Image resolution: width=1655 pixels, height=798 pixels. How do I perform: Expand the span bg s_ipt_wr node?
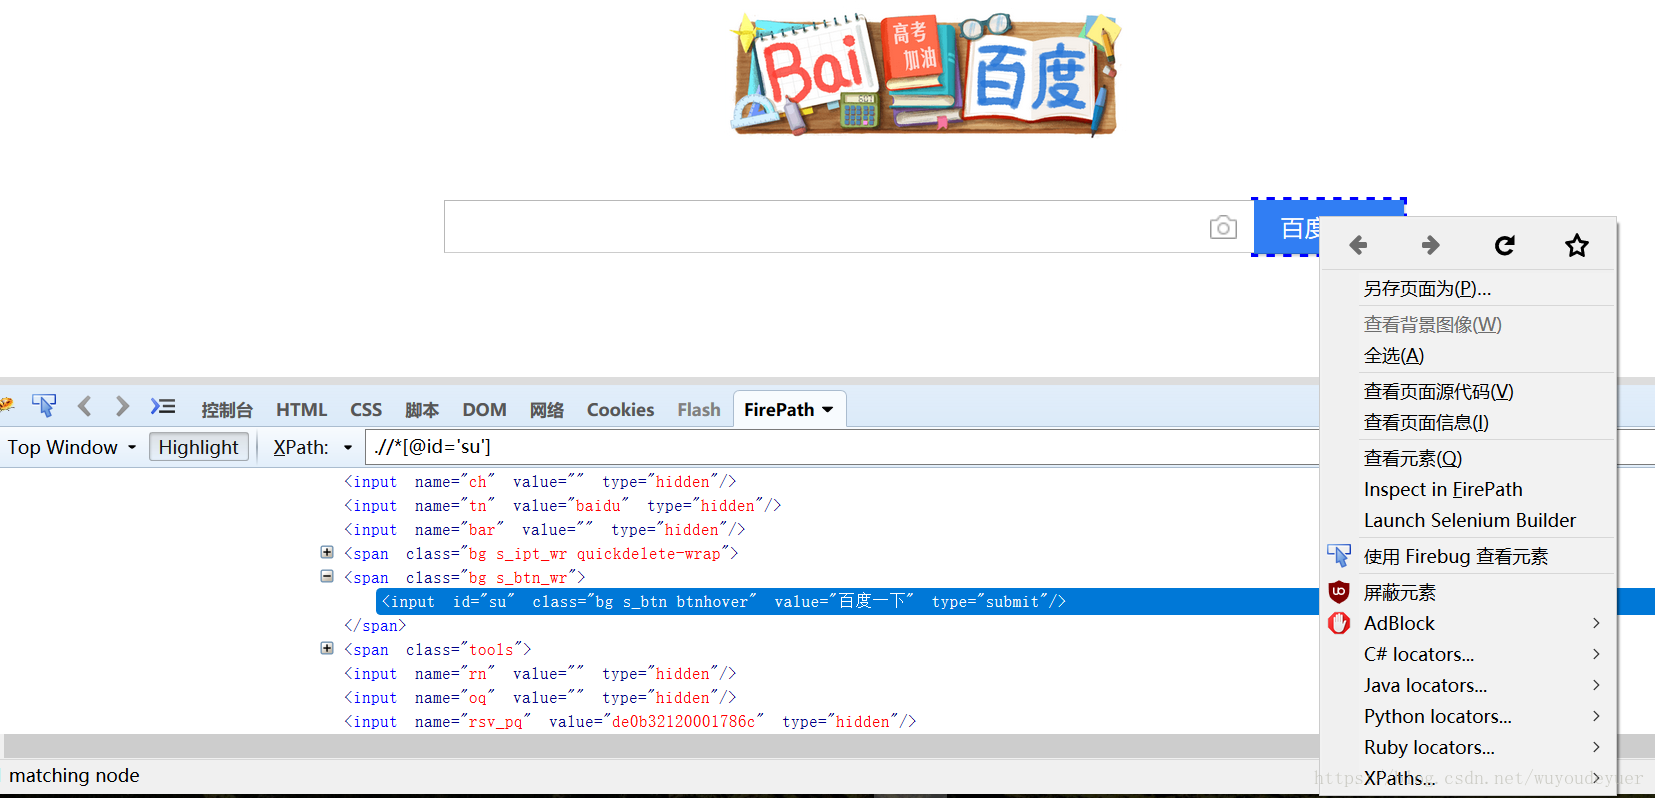pyautogui.click(x=327, y=552)
